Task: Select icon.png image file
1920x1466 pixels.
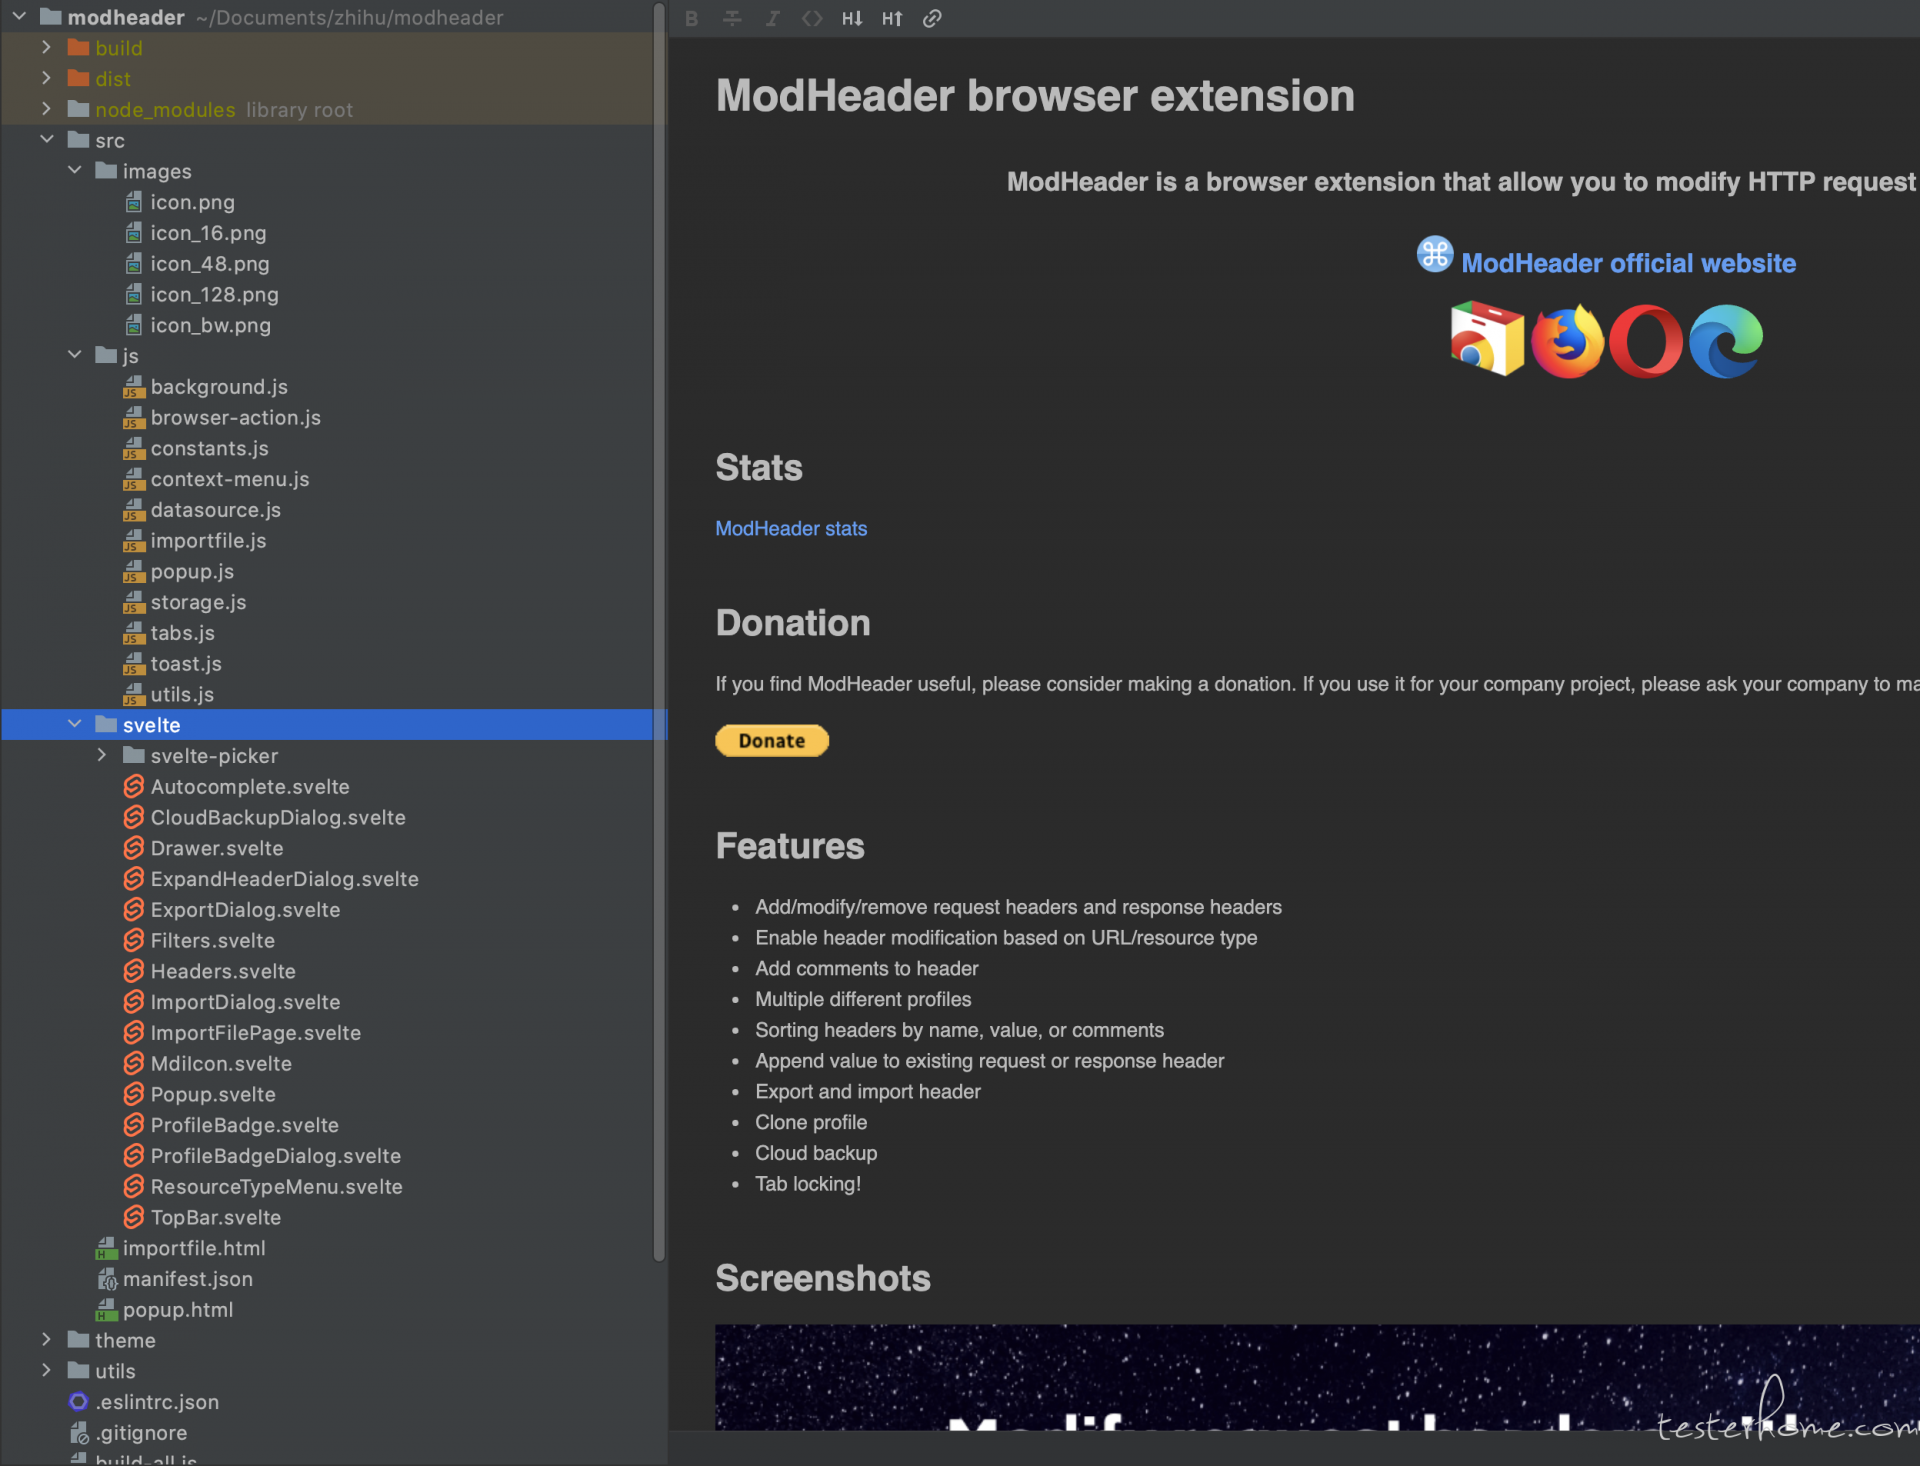Action: coord(180,202)
